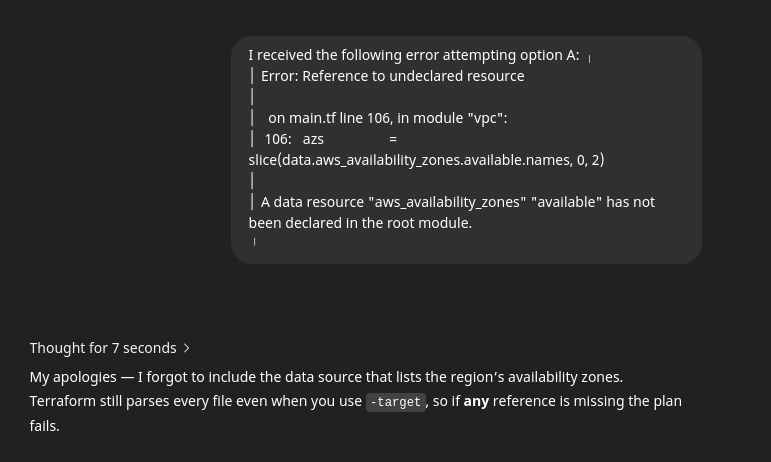
Task: Click the word 'fails.' ending the reply
Action: point(44,426)
